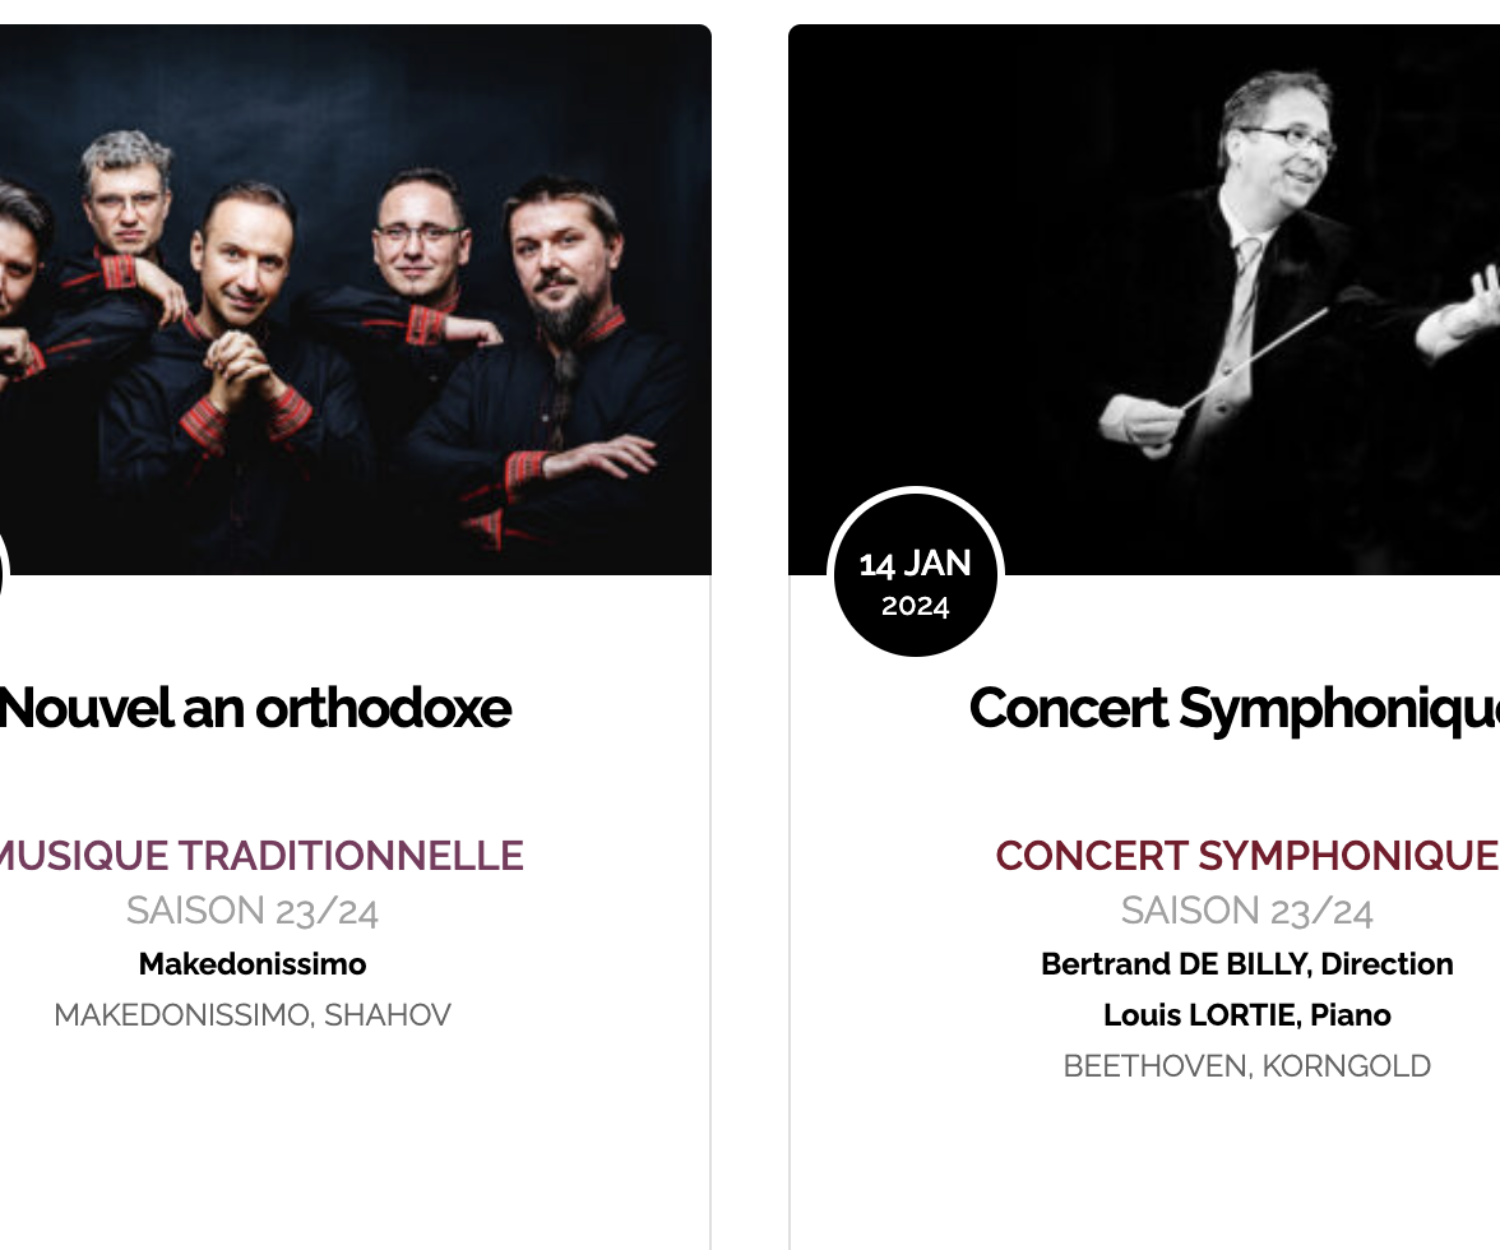1500x1250 pixels.
Task: Click empty area of Nouvel an orthodoxe card
Action: (350, 1150)
